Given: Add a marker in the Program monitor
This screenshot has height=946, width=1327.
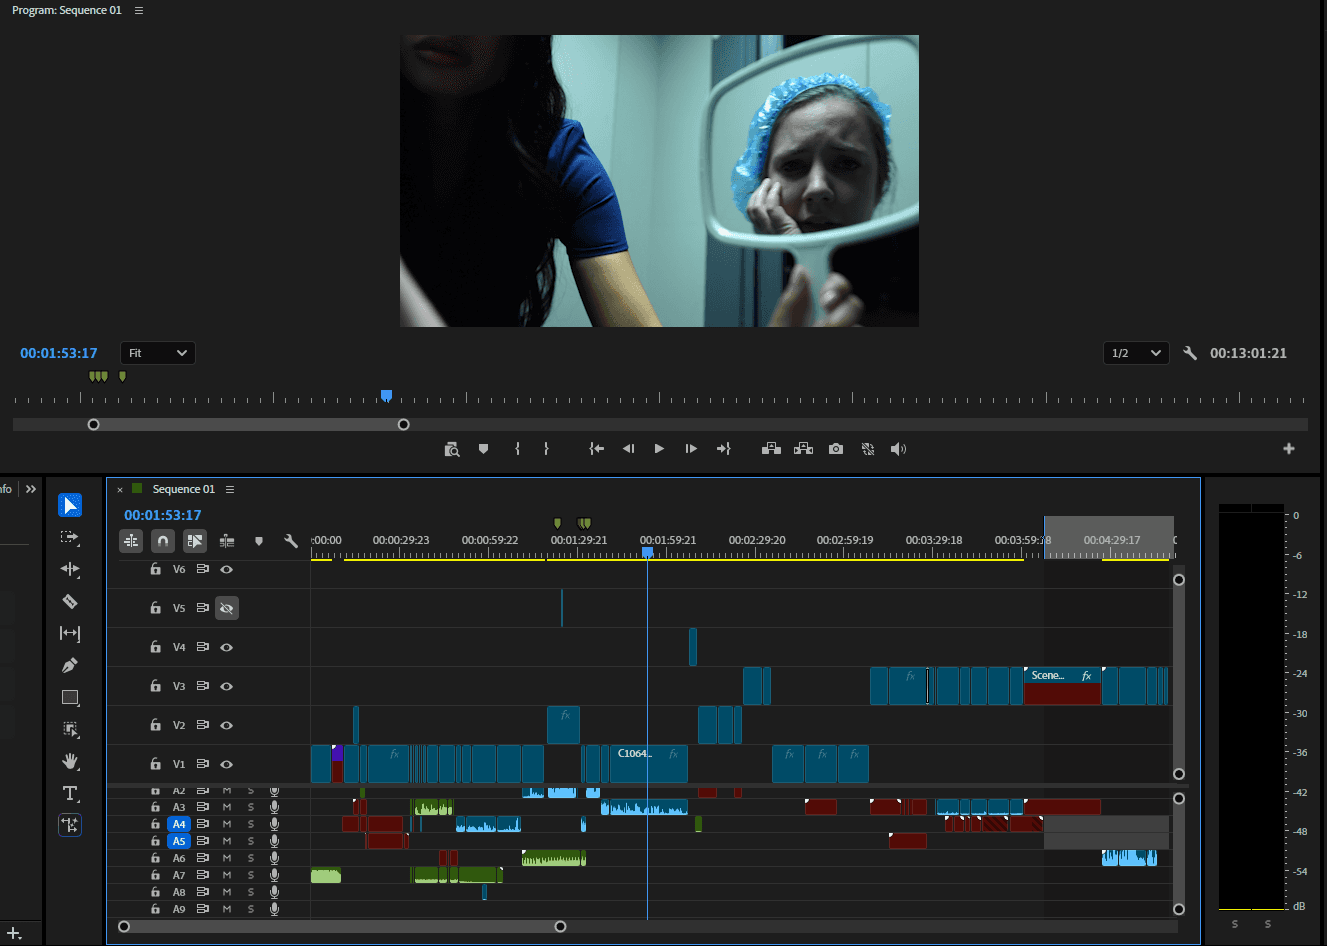Looking at the screenshot, I should click(484, 449).
